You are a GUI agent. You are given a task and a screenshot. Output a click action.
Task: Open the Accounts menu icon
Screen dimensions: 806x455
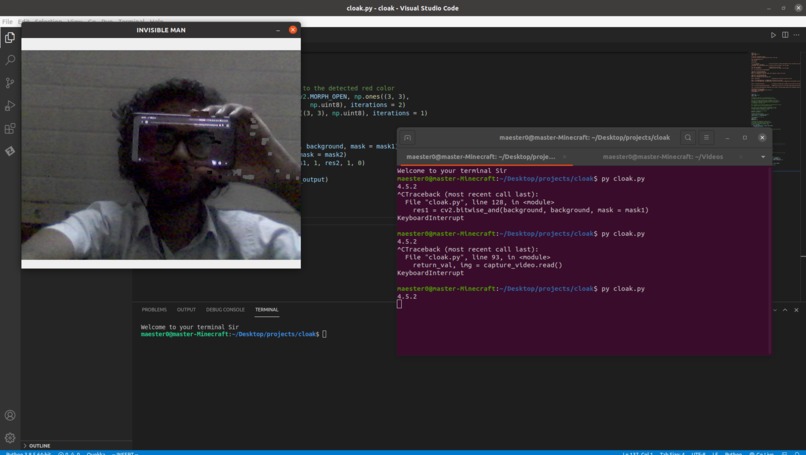click(10, 415)
